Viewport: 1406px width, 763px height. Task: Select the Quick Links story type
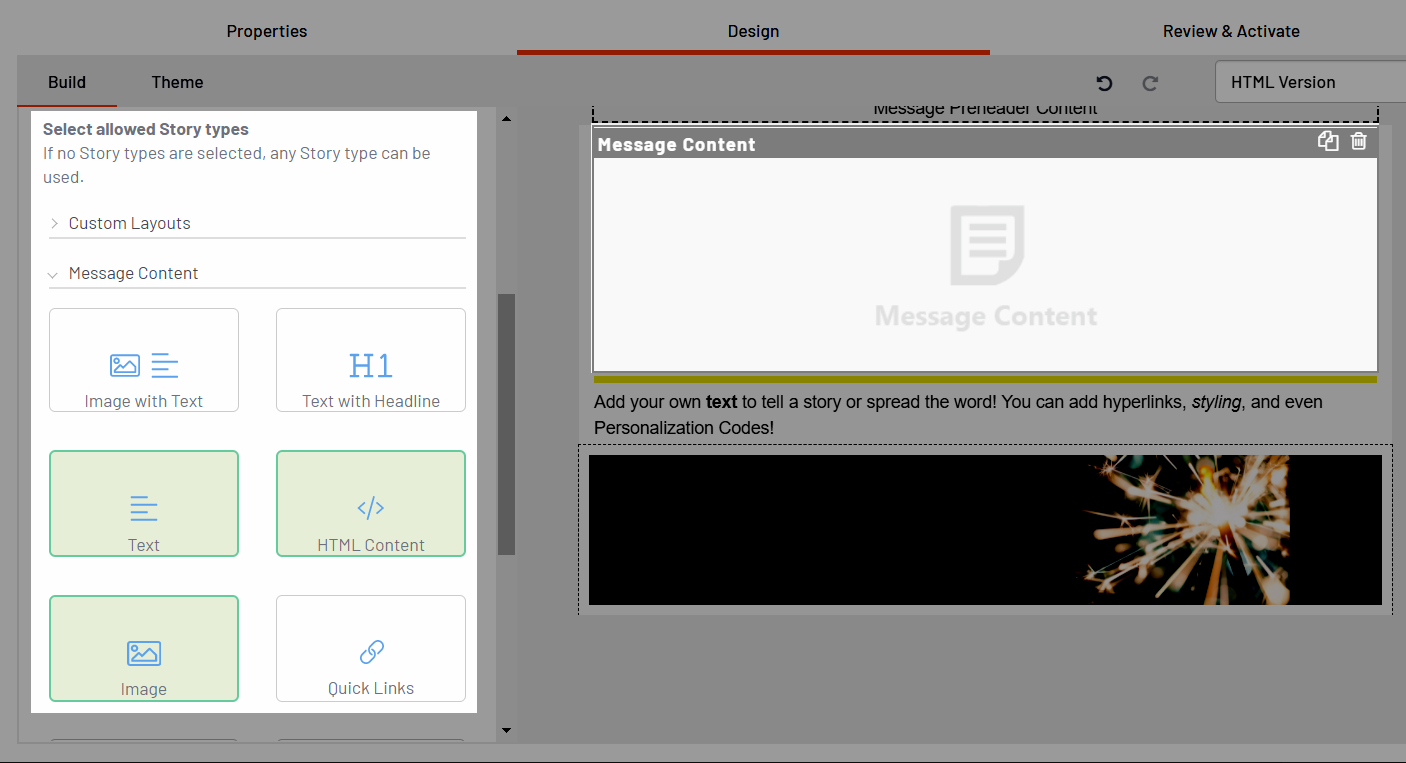point(370,648)
